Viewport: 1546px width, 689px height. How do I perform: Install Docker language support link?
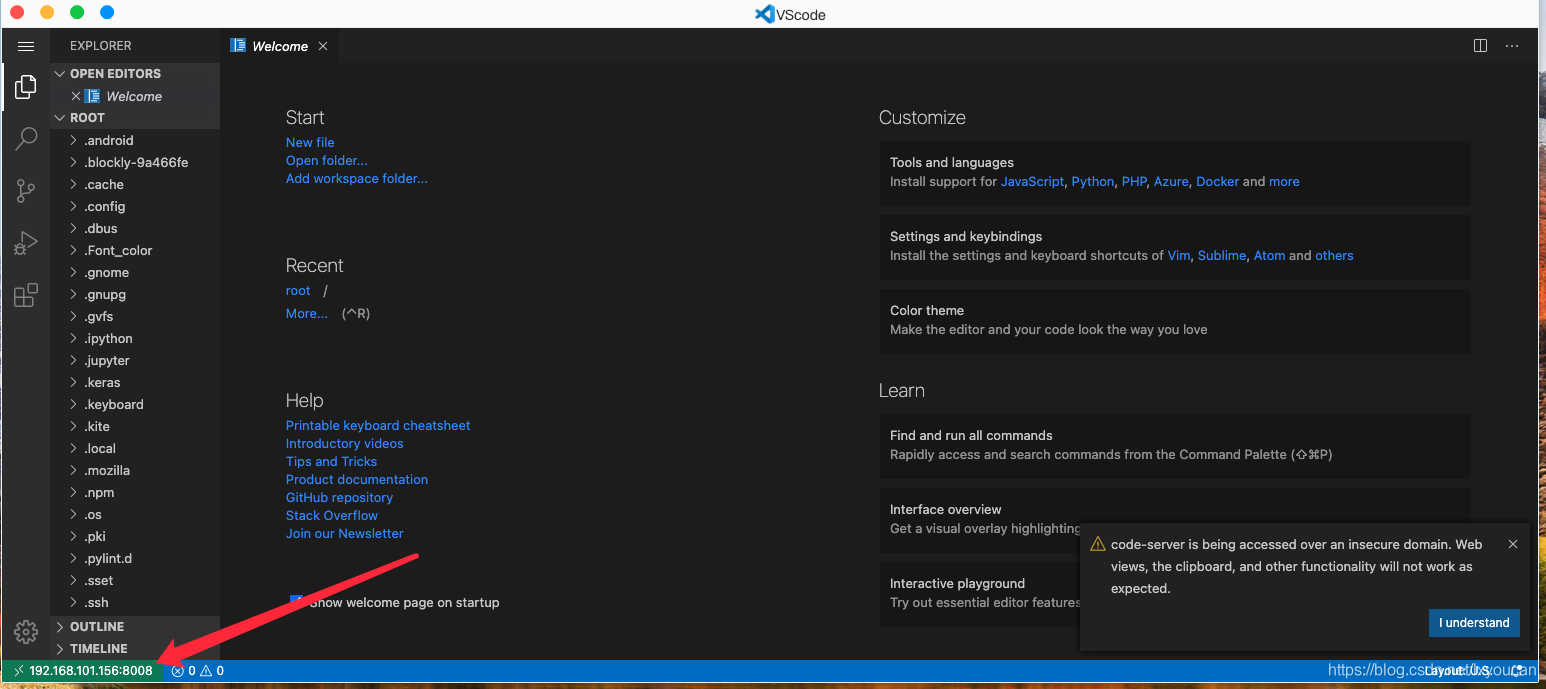1217,181
